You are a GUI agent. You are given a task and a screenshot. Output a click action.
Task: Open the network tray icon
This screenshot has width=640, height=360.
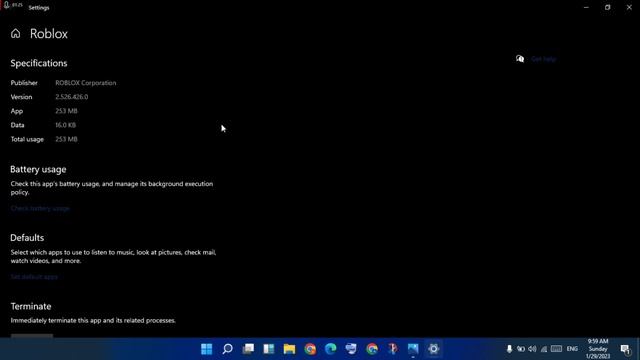[544, 349]
